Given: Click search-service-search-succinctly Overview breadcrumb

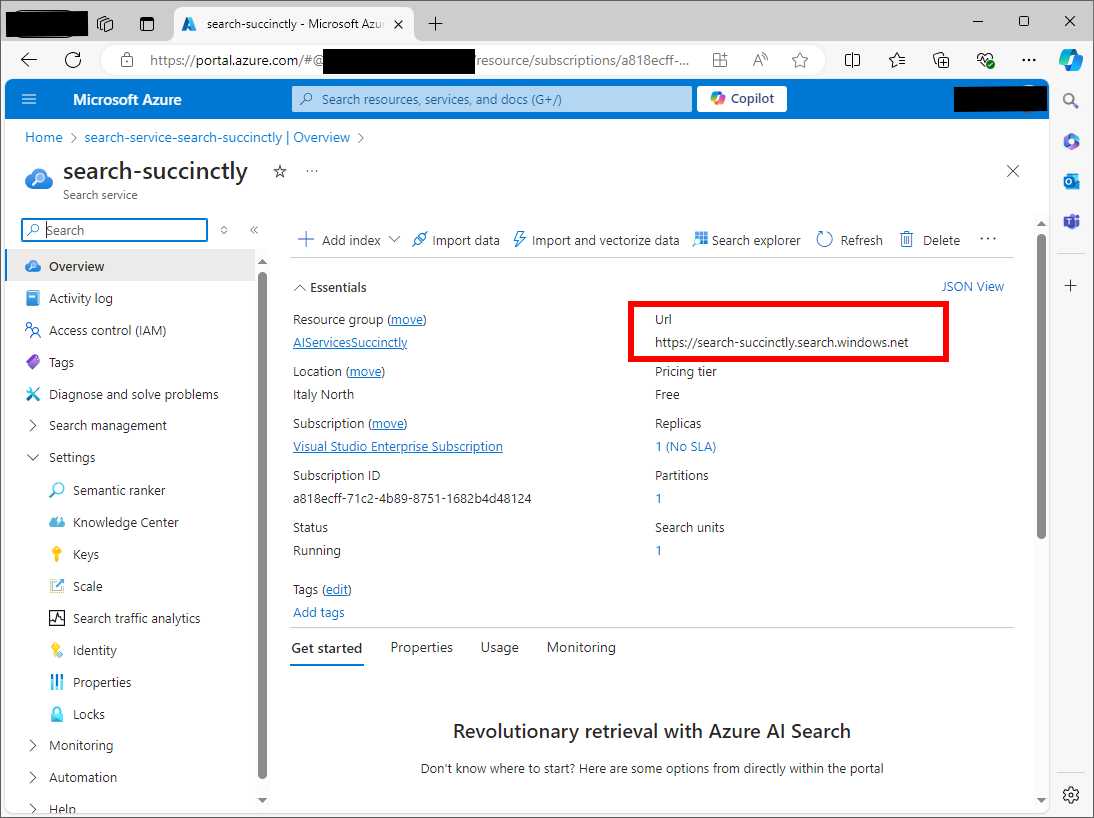Looking at the screenshot, I should pyautogui.click(x=217, y=137).
